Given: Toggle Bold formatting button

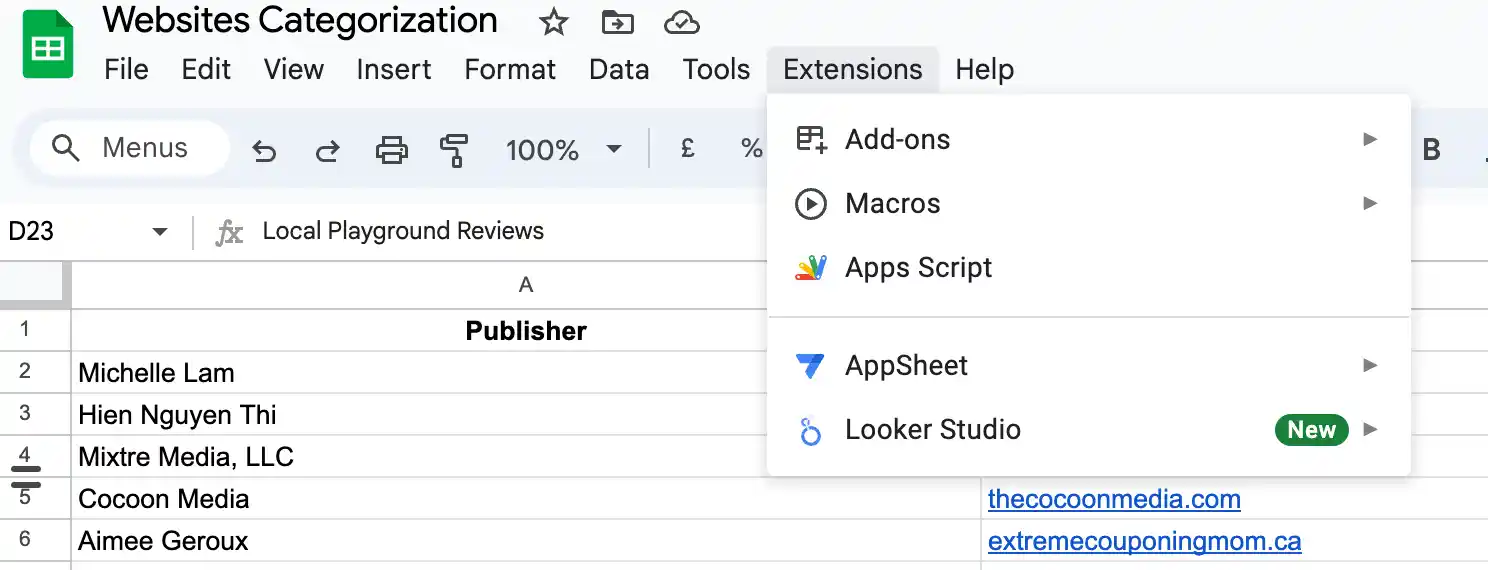Looking at the screenshot, I should click(1431, 150).
